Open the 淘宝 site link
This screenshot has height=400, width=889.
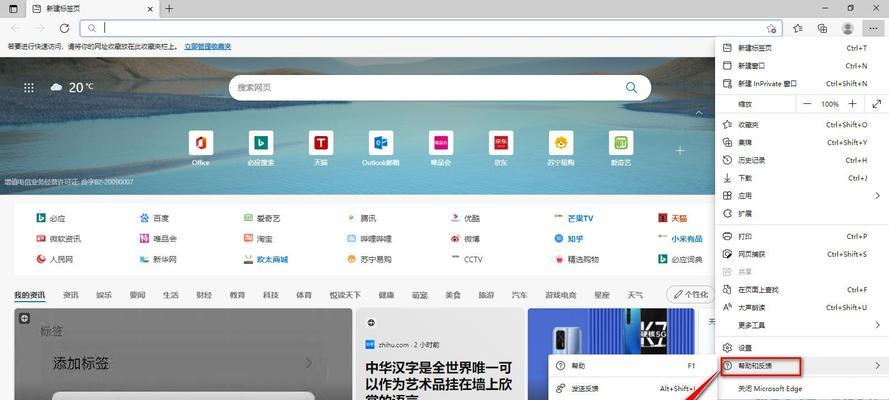pos(258,239)
